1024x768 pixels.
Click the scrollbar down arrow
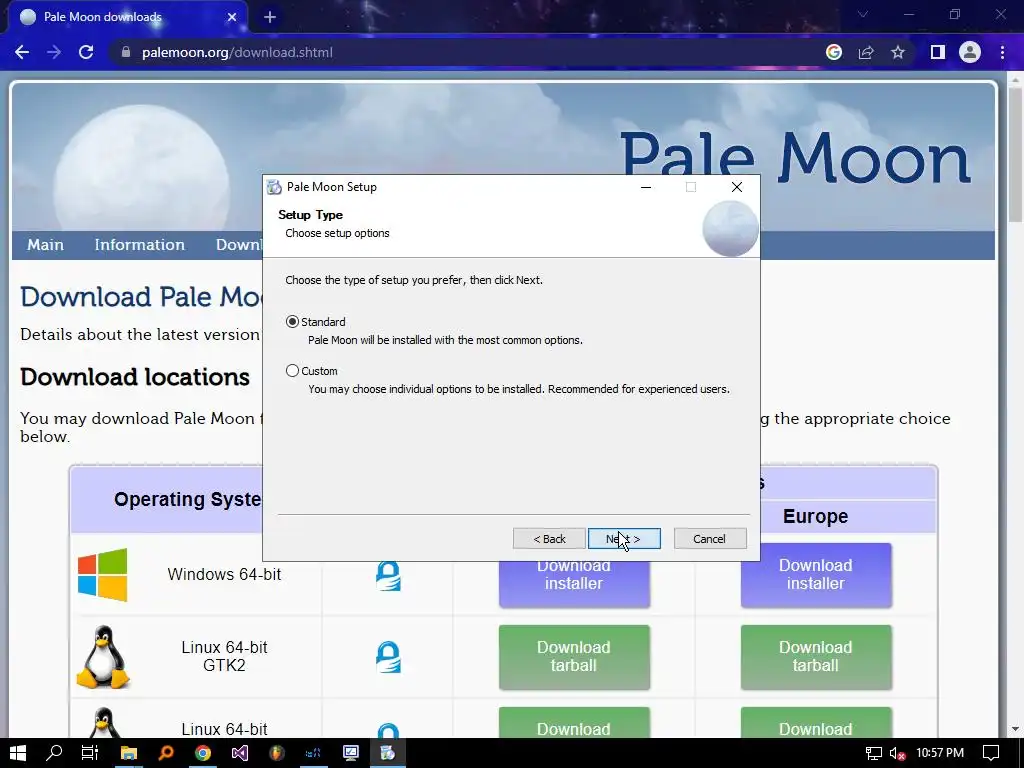click(1016, 729)
